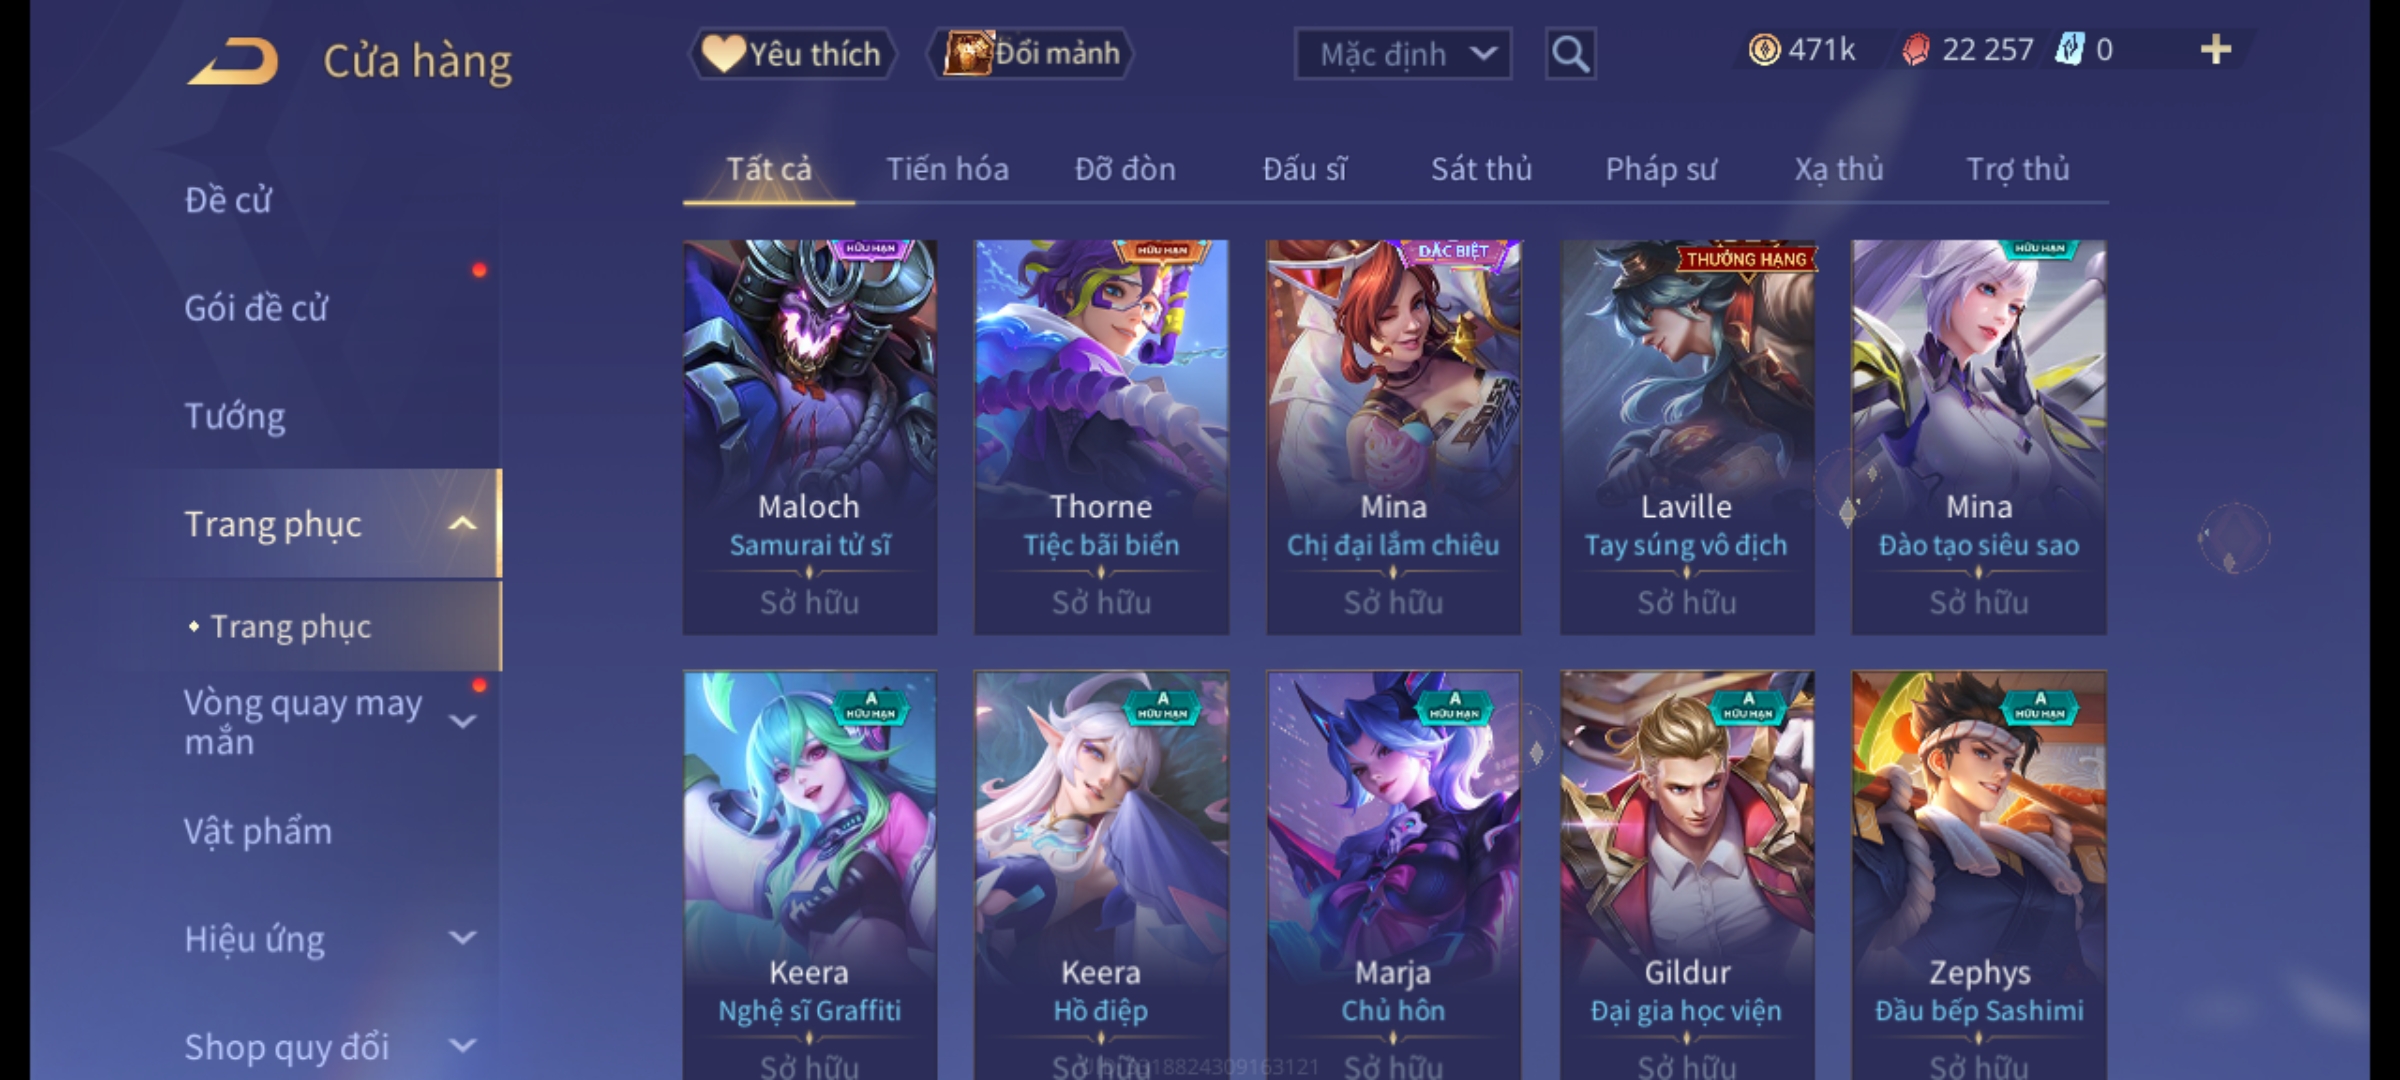
Task: Collapse the Trang phục sidebar section
Action: tap(462, 524)
